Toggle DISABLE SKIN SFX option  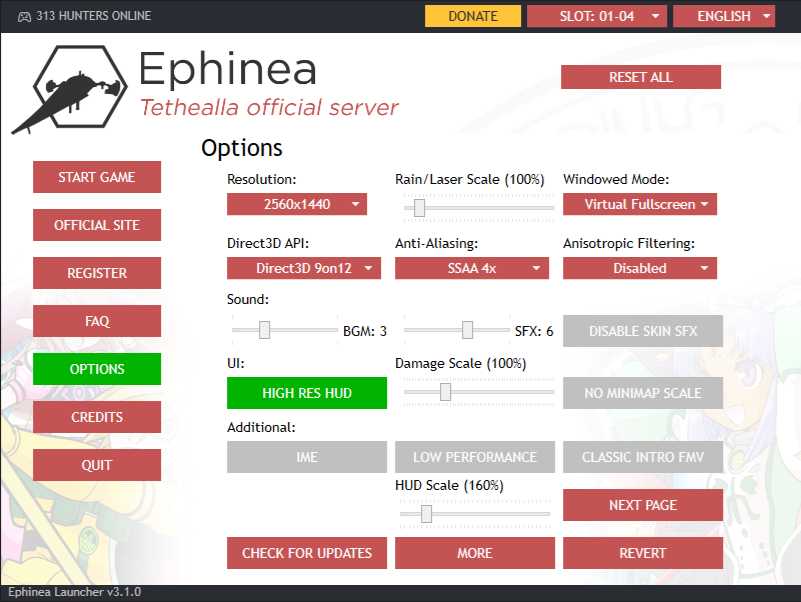pyautogui.click(x=643, y=331)
